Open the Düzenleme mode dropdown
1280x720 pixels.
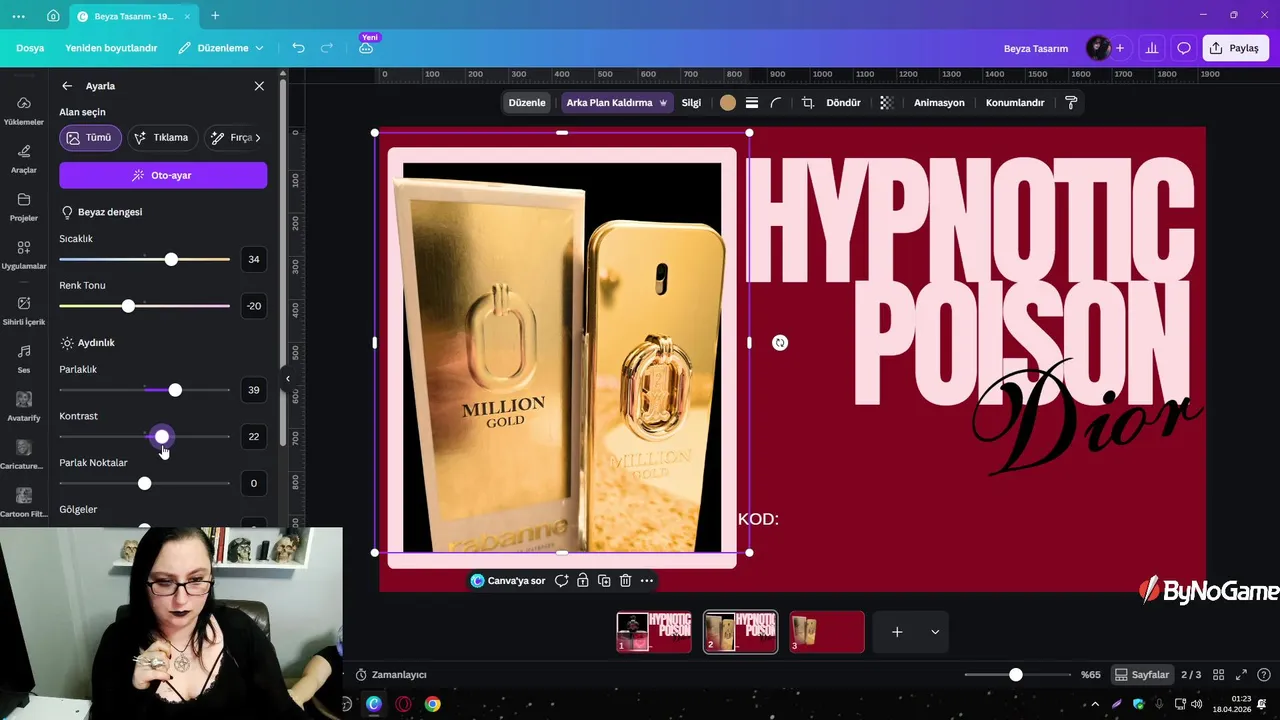221,48
